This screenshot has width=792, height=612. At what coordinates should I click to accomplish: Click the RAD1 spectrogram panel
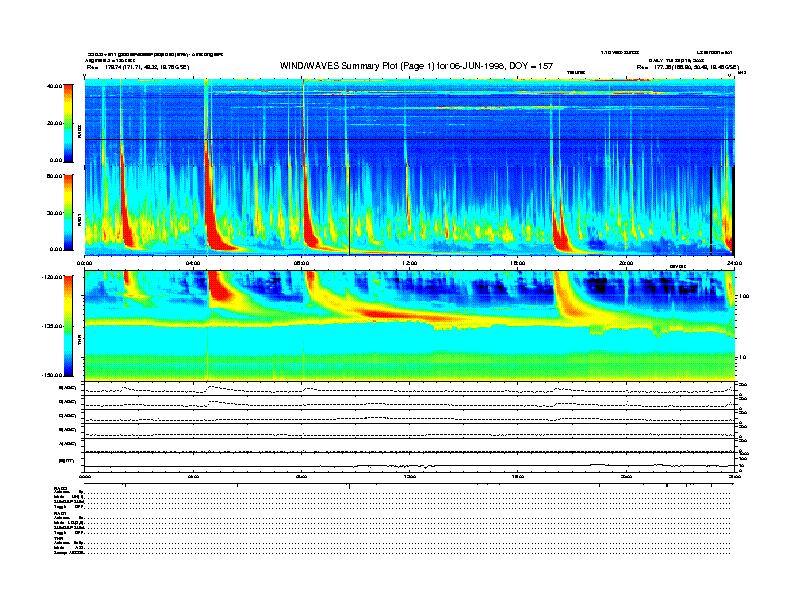(x=410, y=211)
